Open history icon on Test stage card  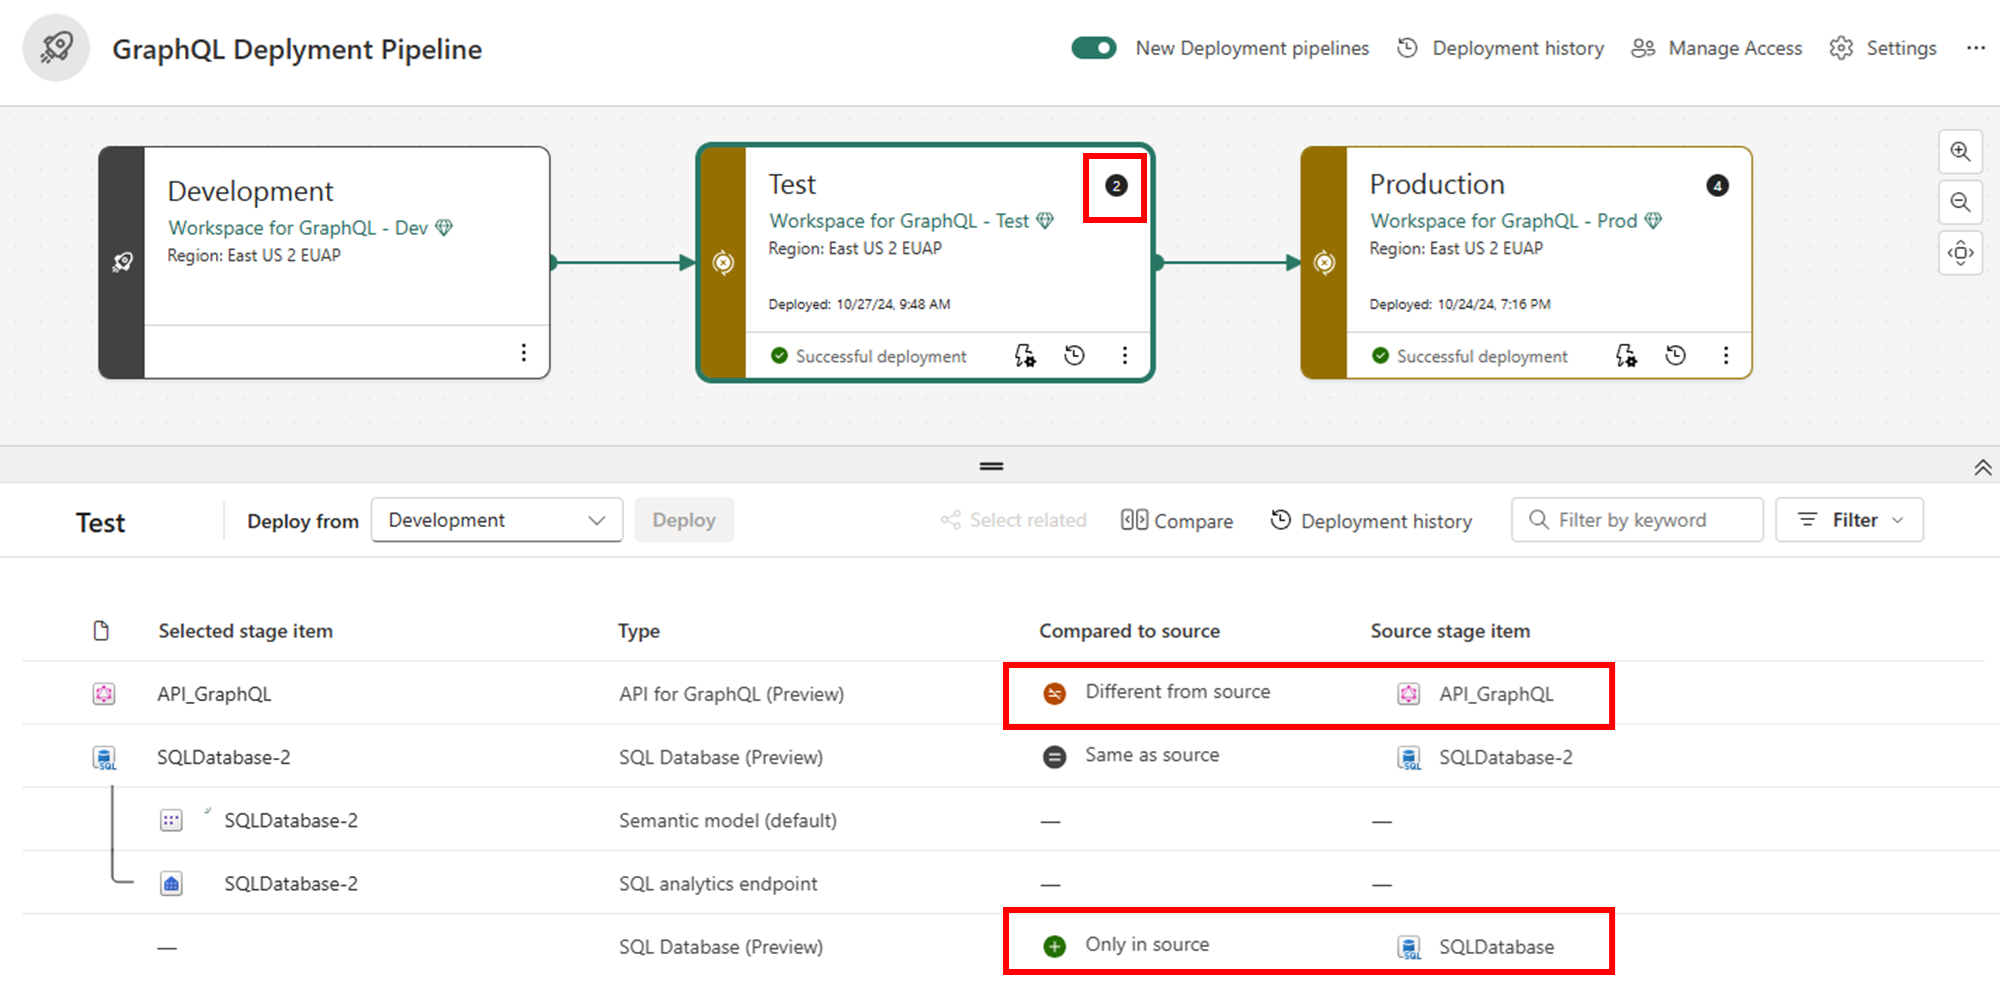[1075, 356]
